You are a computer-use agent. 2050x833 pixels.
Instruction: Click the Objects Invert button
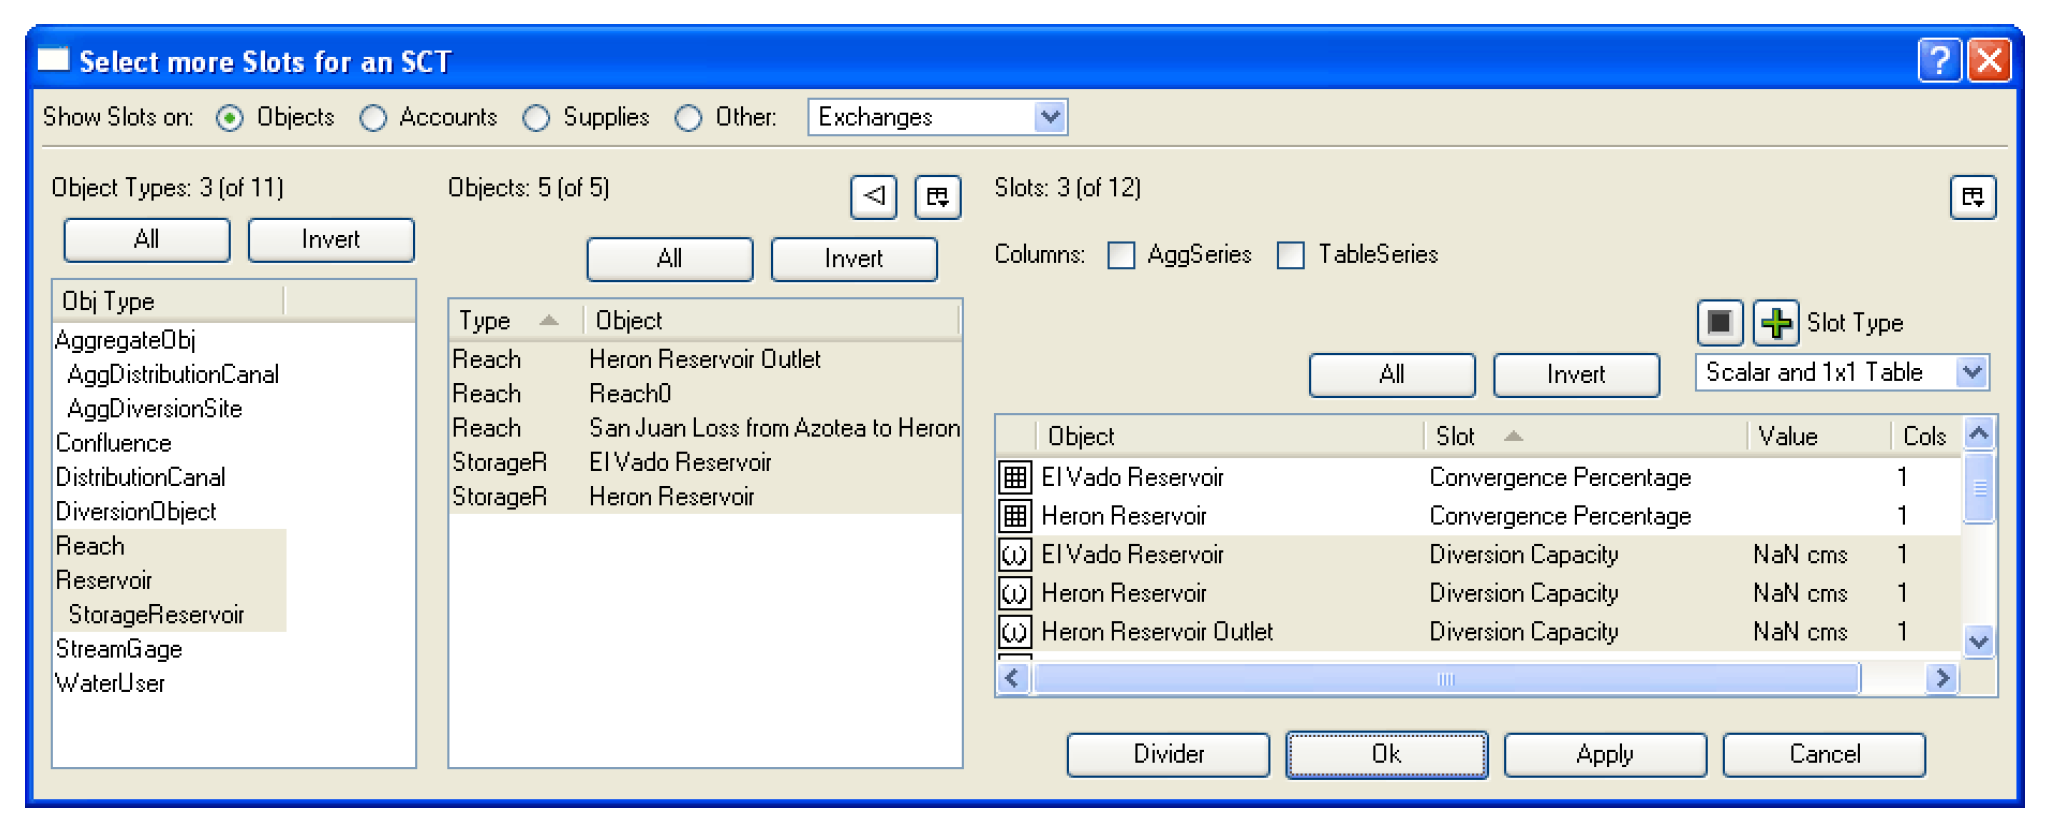[x=854, y=259]
